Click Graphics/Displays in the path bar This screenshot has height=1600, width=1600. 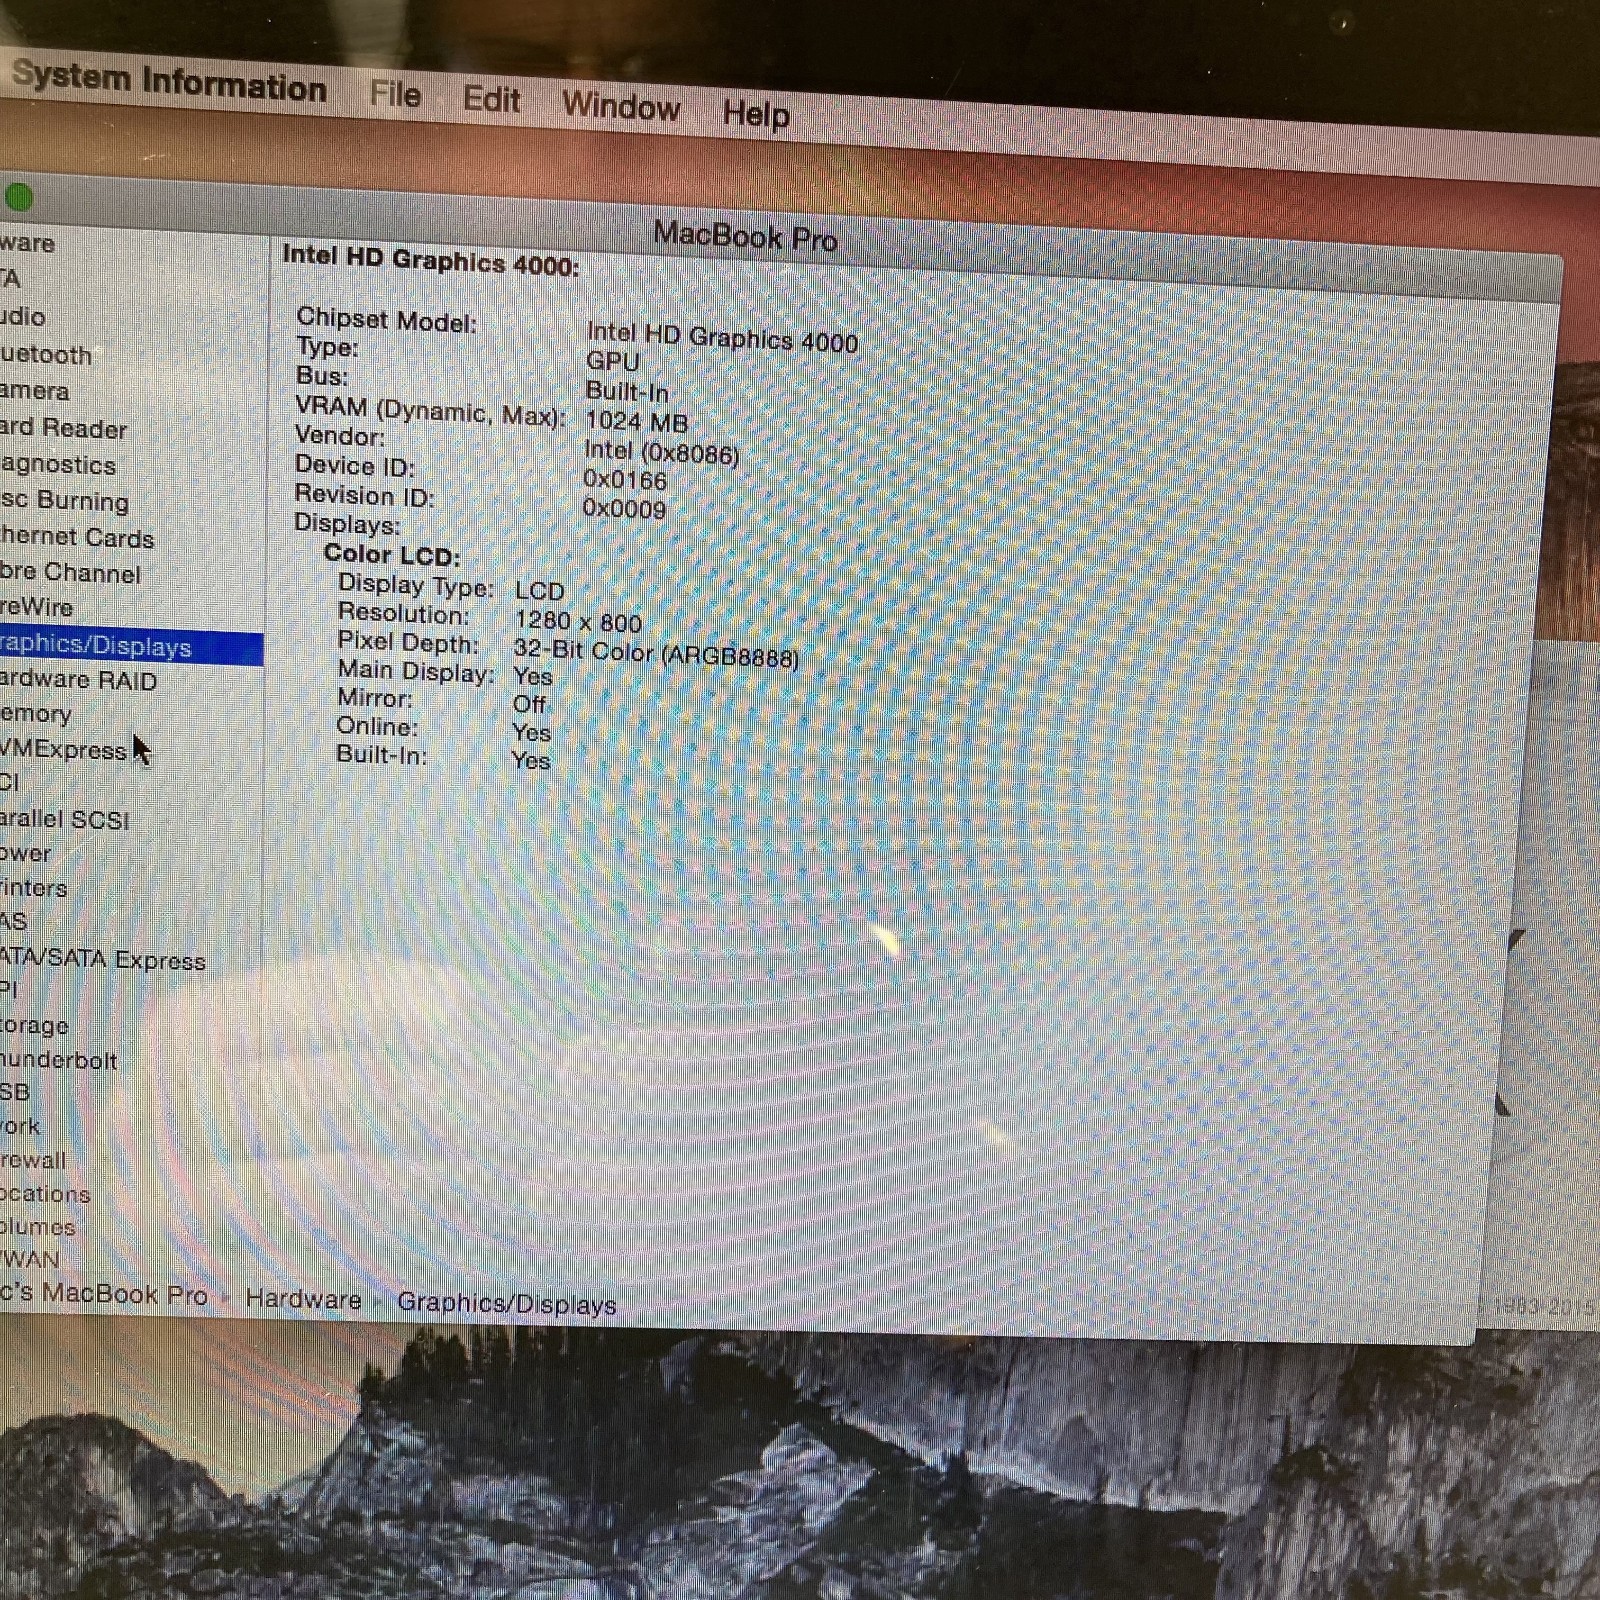coord(506,1304)
